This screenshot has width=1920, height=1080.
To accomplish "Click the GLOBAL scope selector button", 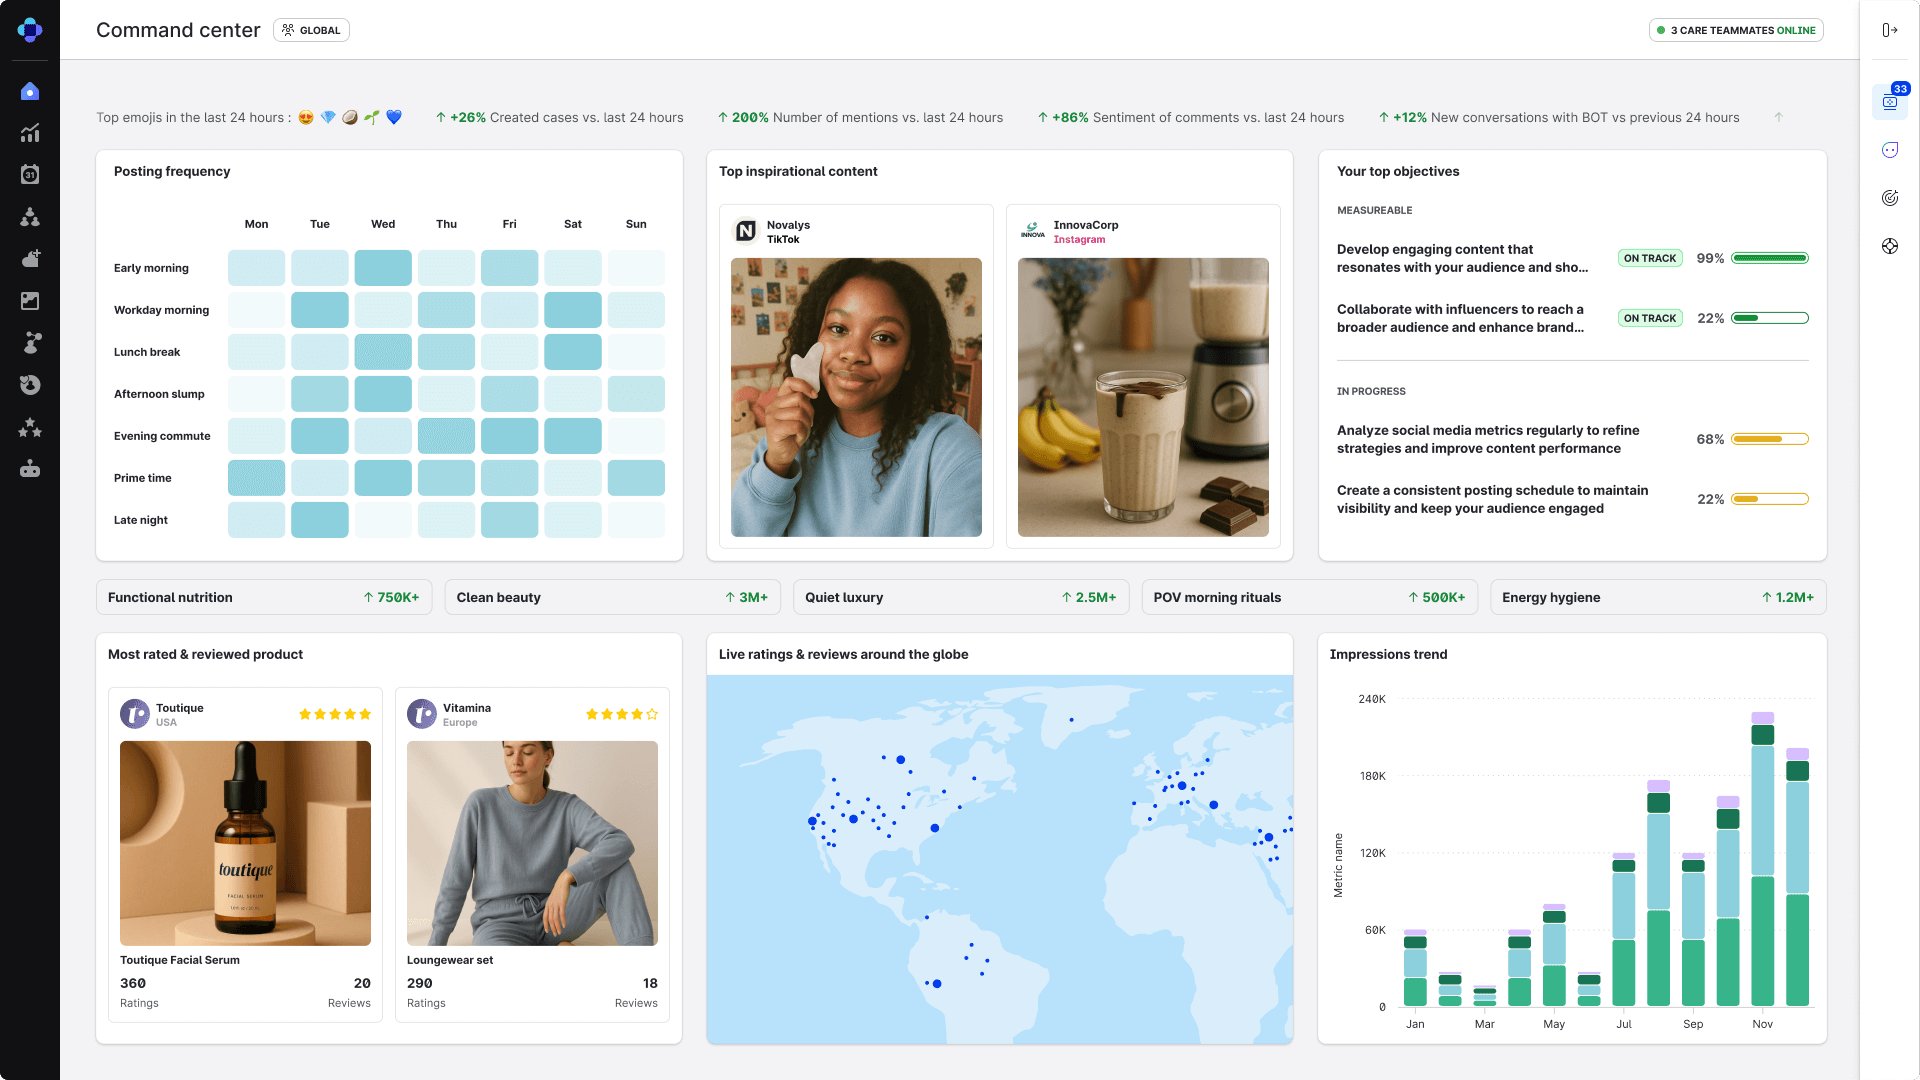I will tap(311, 30).
